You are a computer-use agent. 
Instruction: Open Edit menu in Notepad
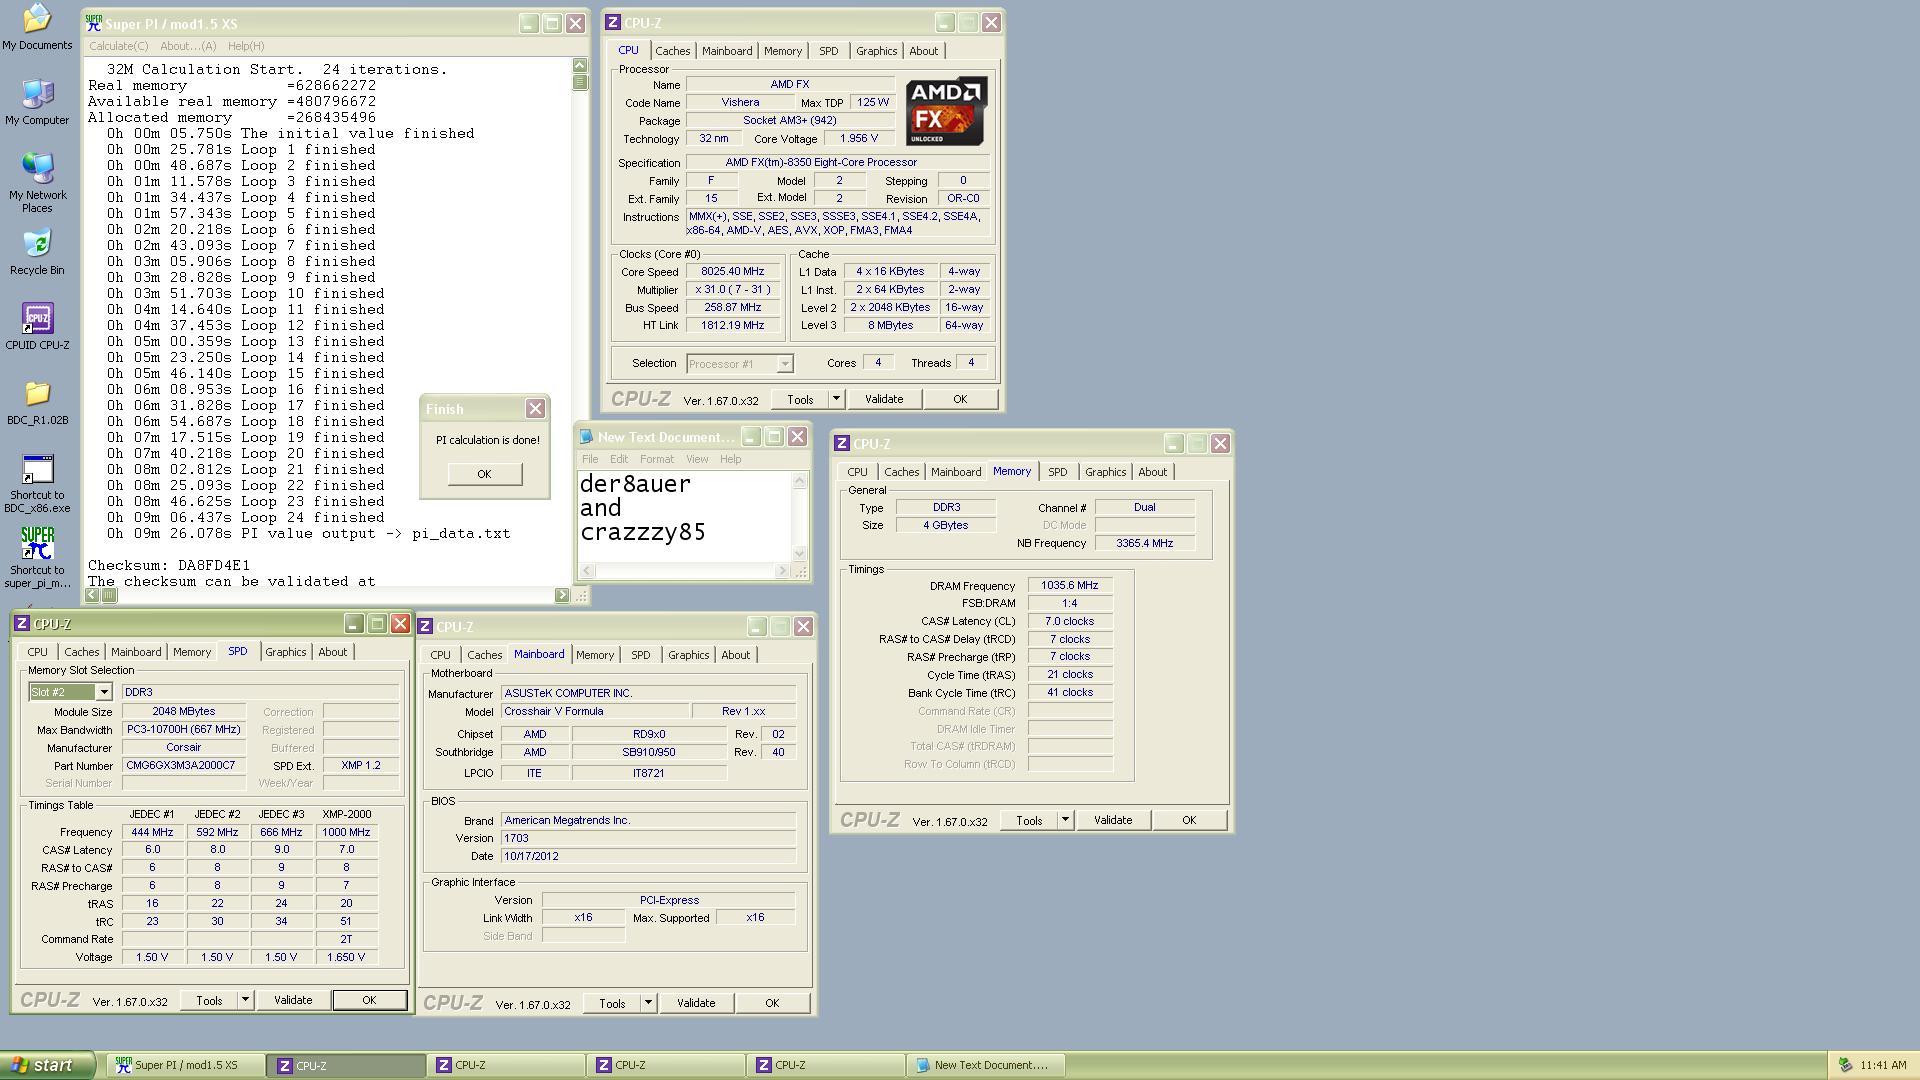pos(619,459)
